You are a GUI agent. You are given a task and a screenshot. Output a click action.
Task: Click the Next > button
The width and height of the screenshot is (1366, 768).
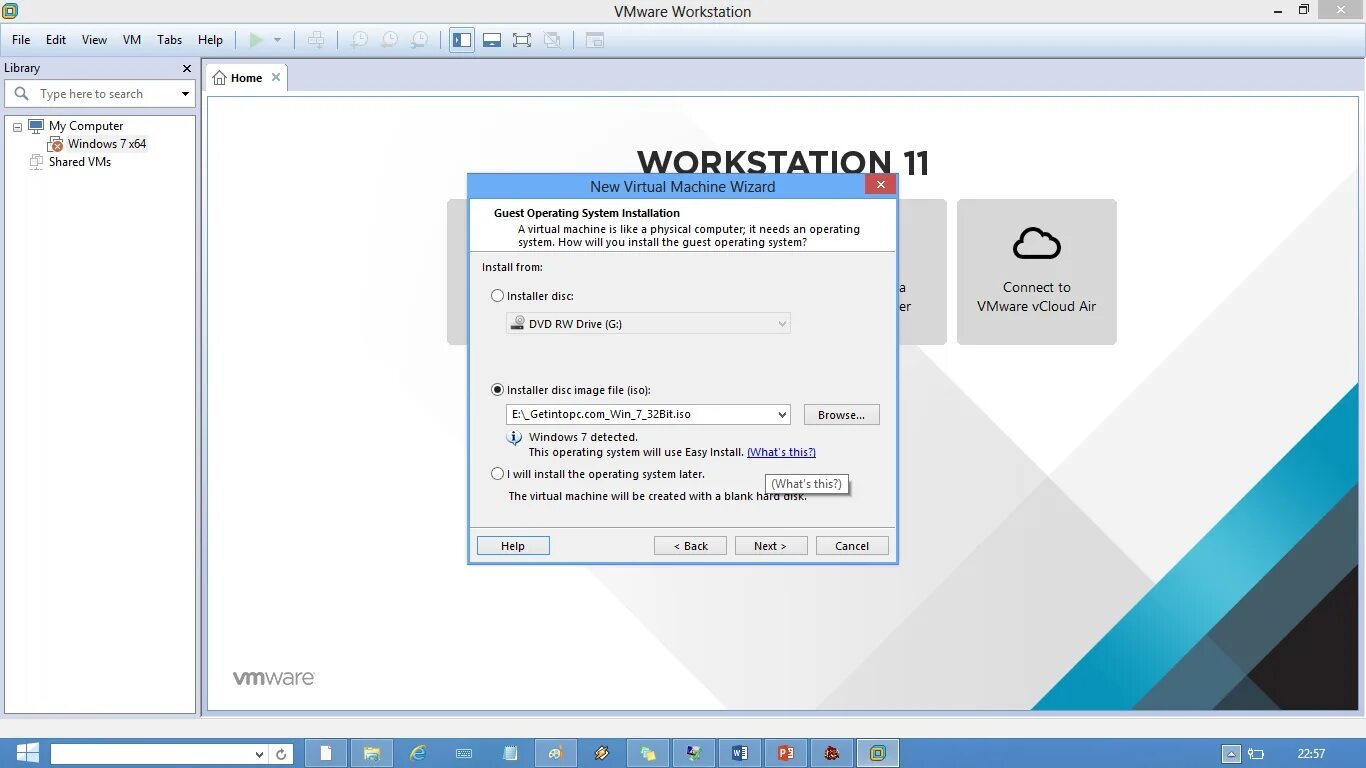point(771,546)
